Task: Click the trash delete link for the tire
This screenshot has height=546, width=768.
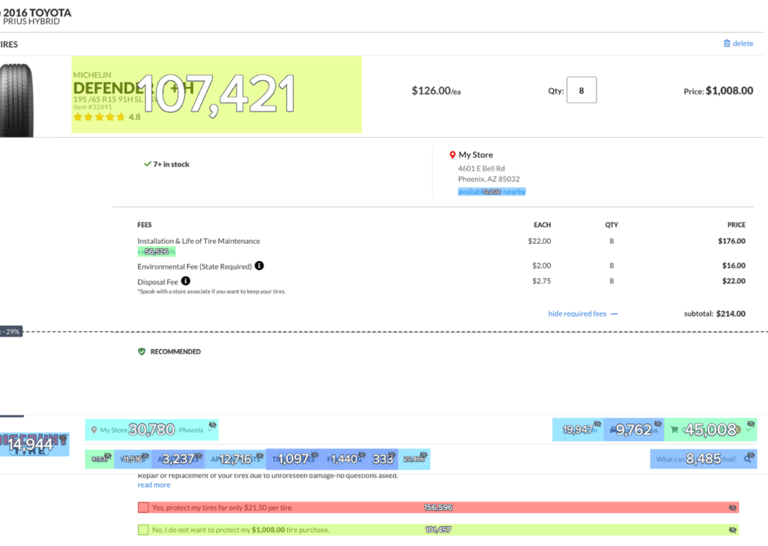Action: 738,44
